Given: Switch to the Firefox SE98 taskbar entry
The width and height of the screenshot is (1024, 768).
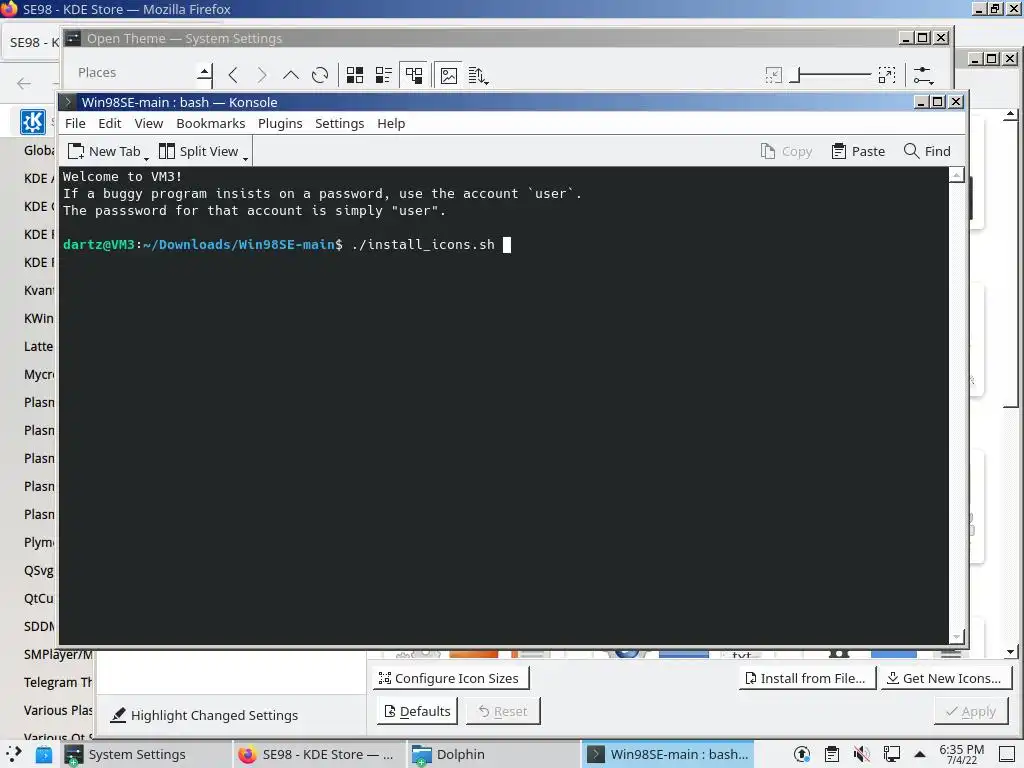Looking at the screenshot, I should (x=319, y=754).
